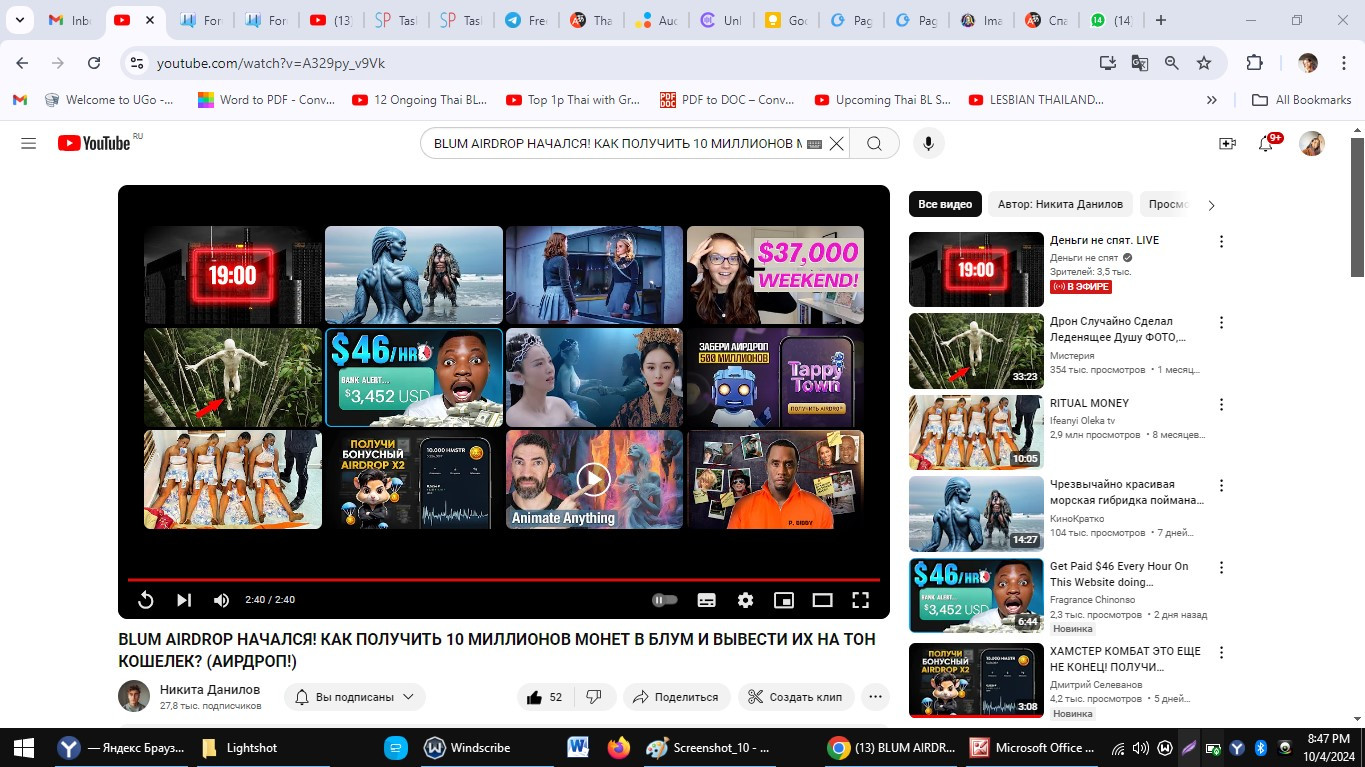Open the YouTube account avatar menu
1365x767 pixels.
[1312, 143]
